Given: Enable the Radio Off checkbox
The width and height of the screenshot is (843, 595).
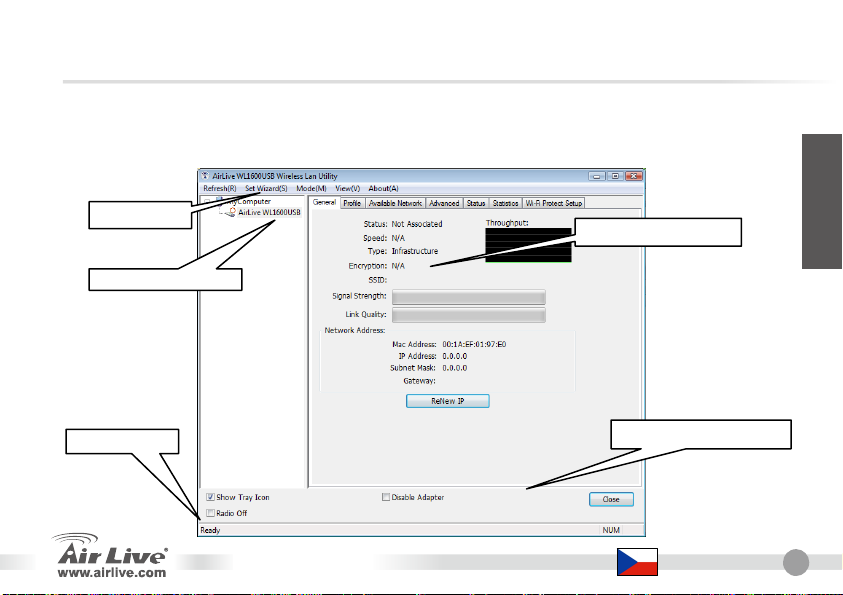Looking at the screenshot, I should [211, 513].
